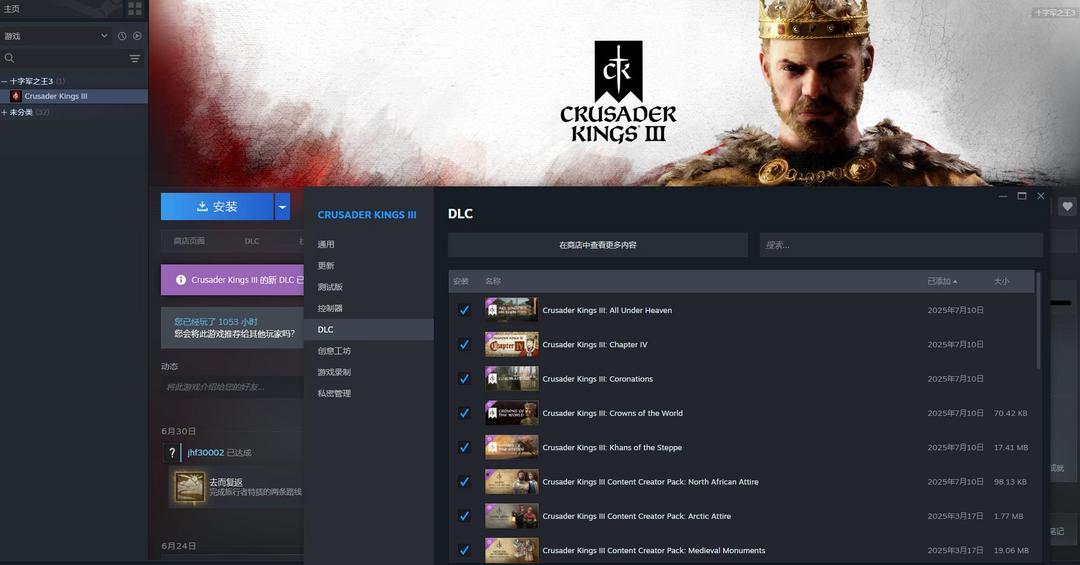Screen dimensions: 1080x565
Task: Select DLC section in properties sidebar
Action: click(368, 329)
